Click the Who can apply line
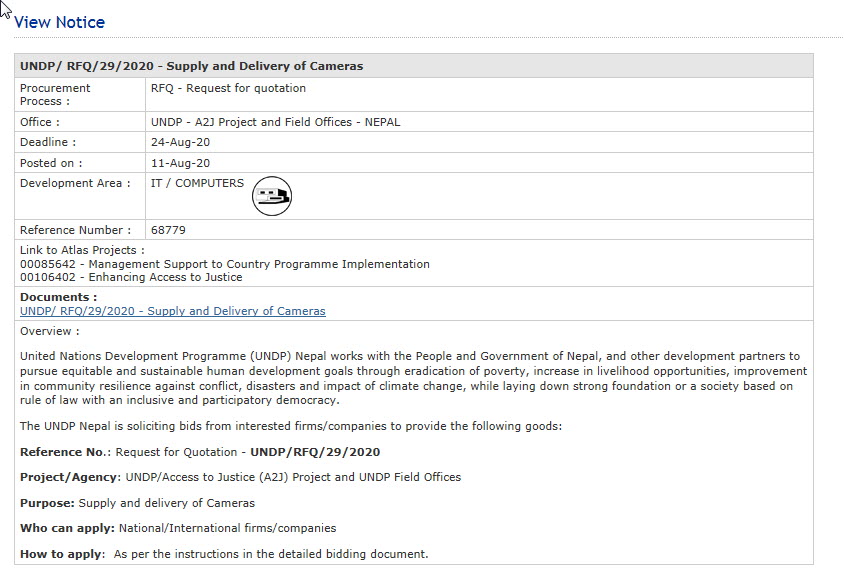The image size is (844, 585). tap(178, 528)
